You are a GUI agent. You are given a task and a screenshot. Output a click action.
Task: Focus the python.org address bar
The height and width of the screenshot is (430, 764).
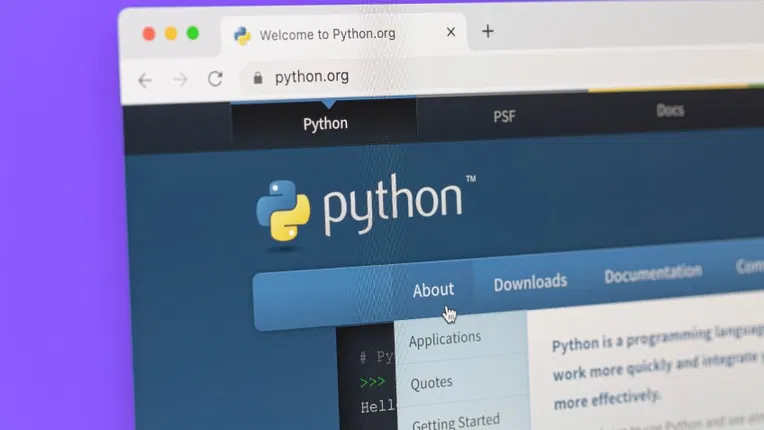pos(400,76)
